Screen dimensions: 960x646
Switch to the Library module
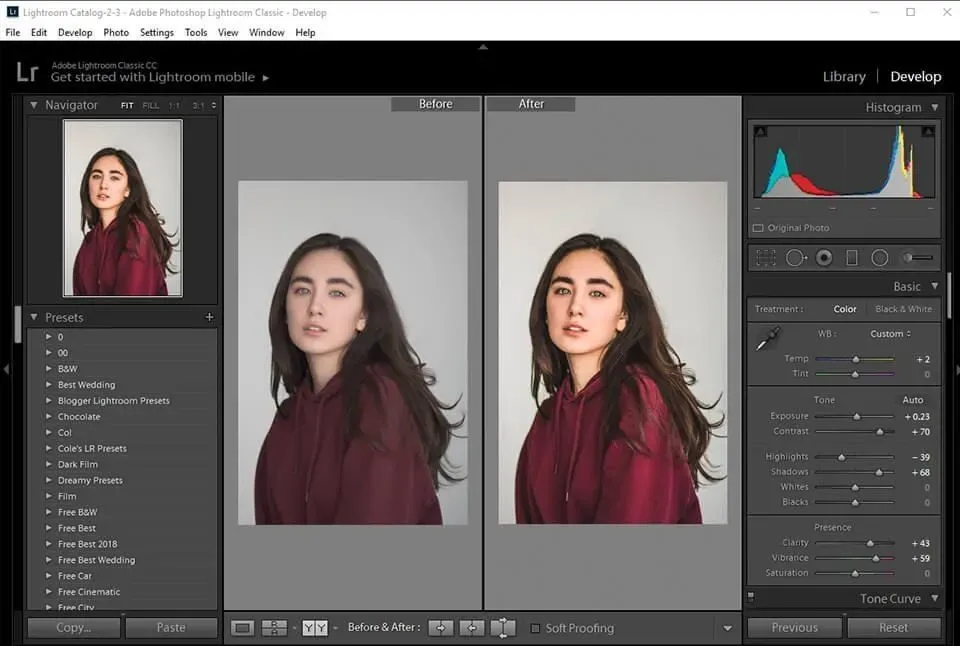tap(843, 76)
